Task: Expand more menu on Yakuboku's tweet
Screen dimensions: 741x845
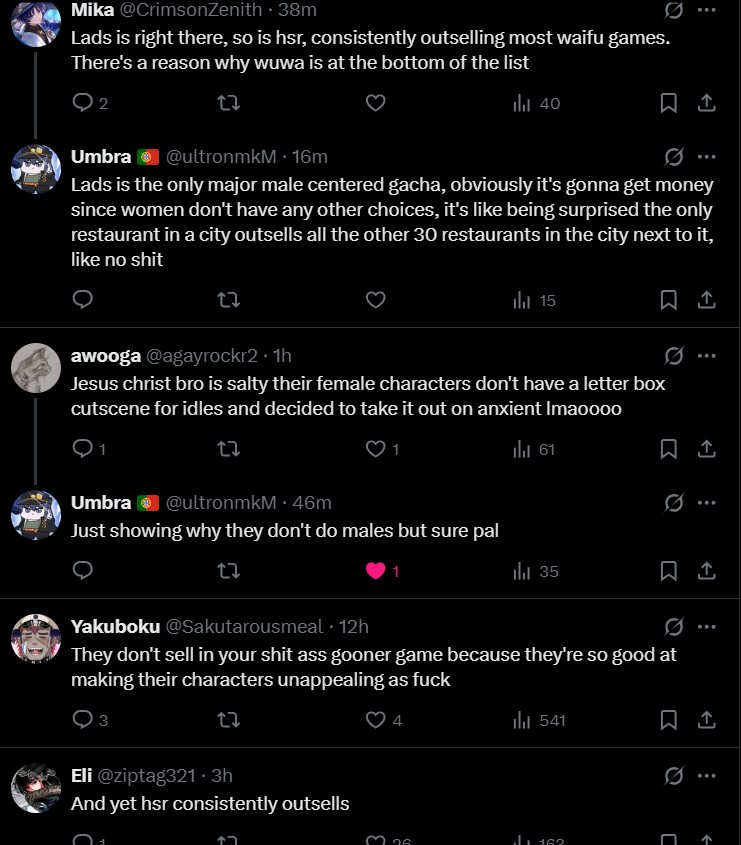Action: 706,627
